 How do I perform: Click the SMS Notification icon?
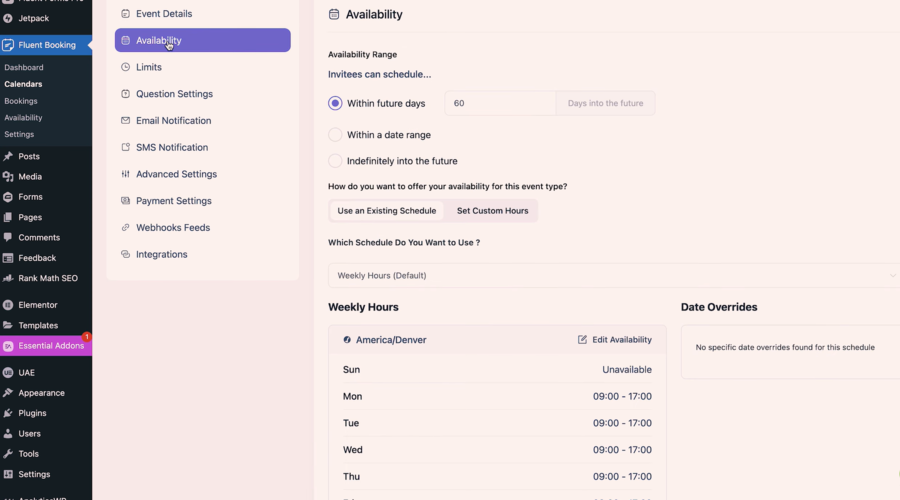point(125,147)
